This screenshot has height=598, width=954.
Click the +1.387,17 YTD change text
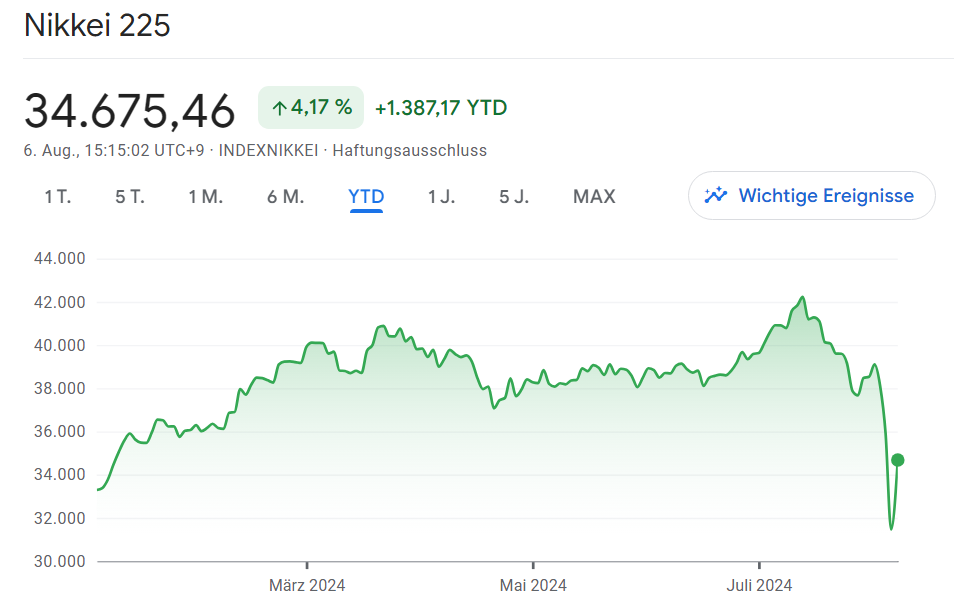point(441,108)
